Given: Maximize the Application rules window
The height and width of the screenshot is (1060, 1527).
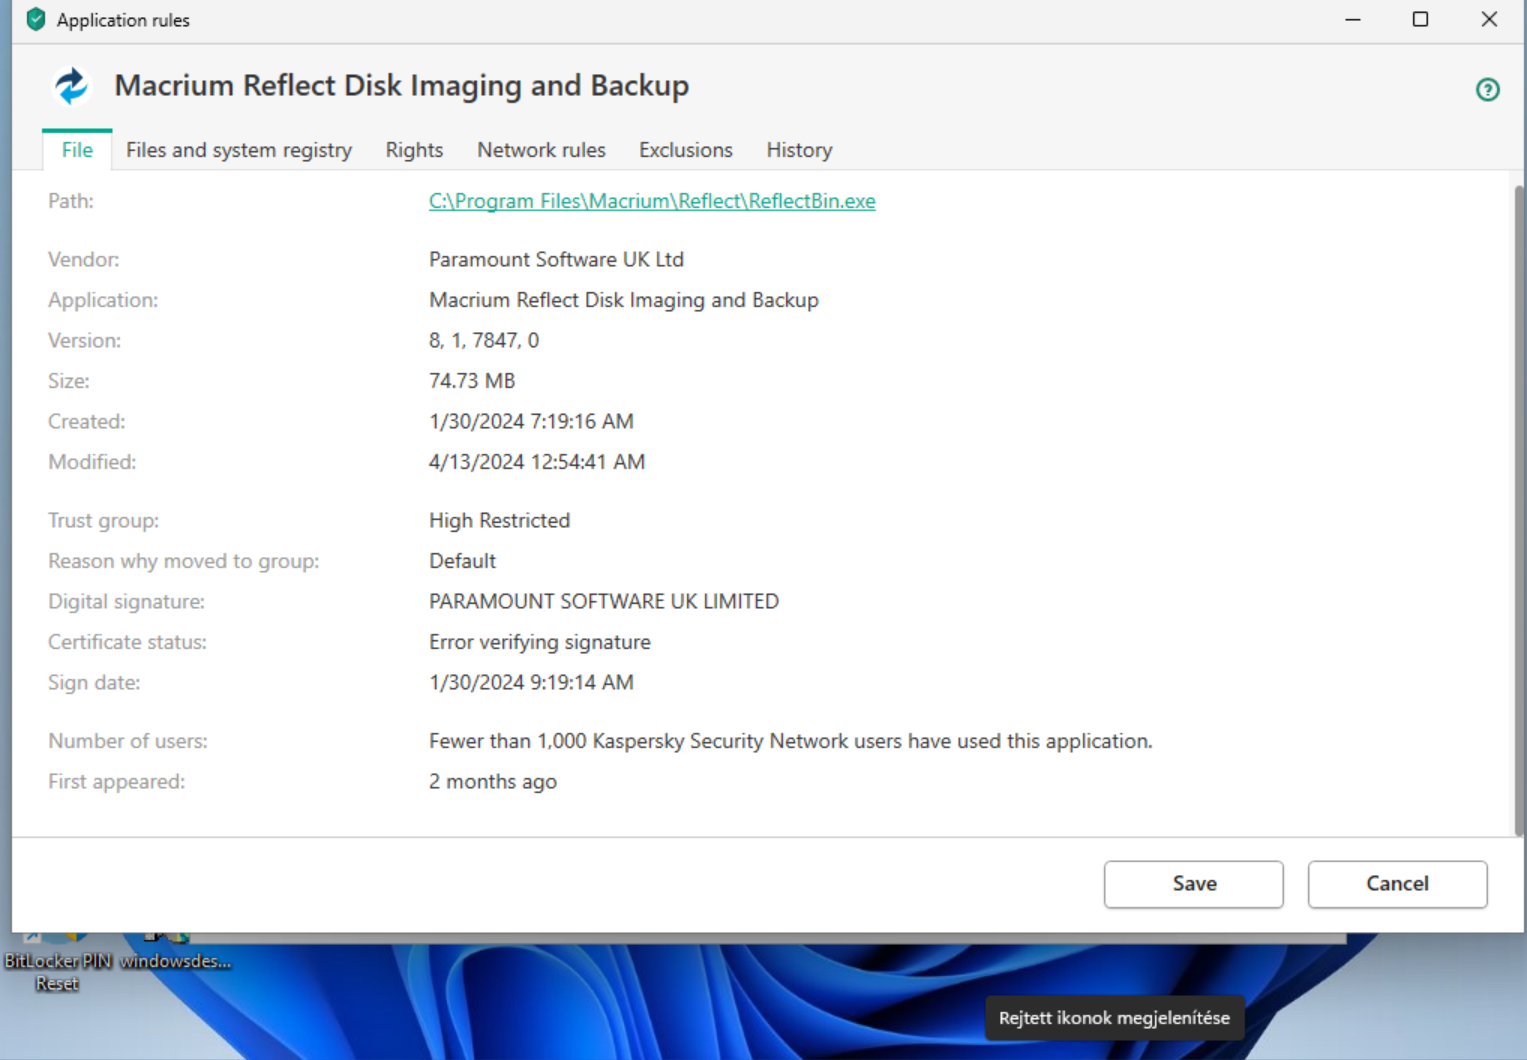Looking at the screenshot, I should 1420,20.
